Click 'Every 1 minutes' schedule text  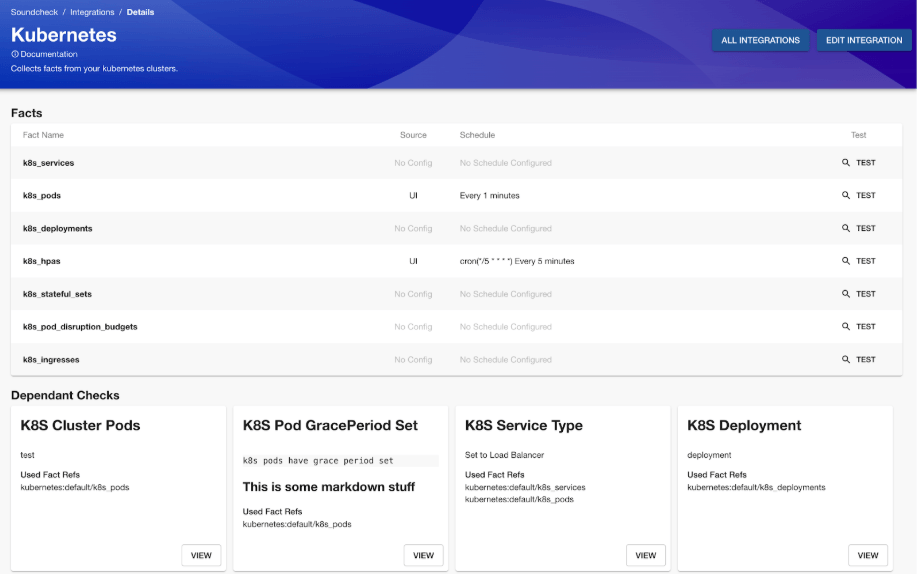[489, 195]
